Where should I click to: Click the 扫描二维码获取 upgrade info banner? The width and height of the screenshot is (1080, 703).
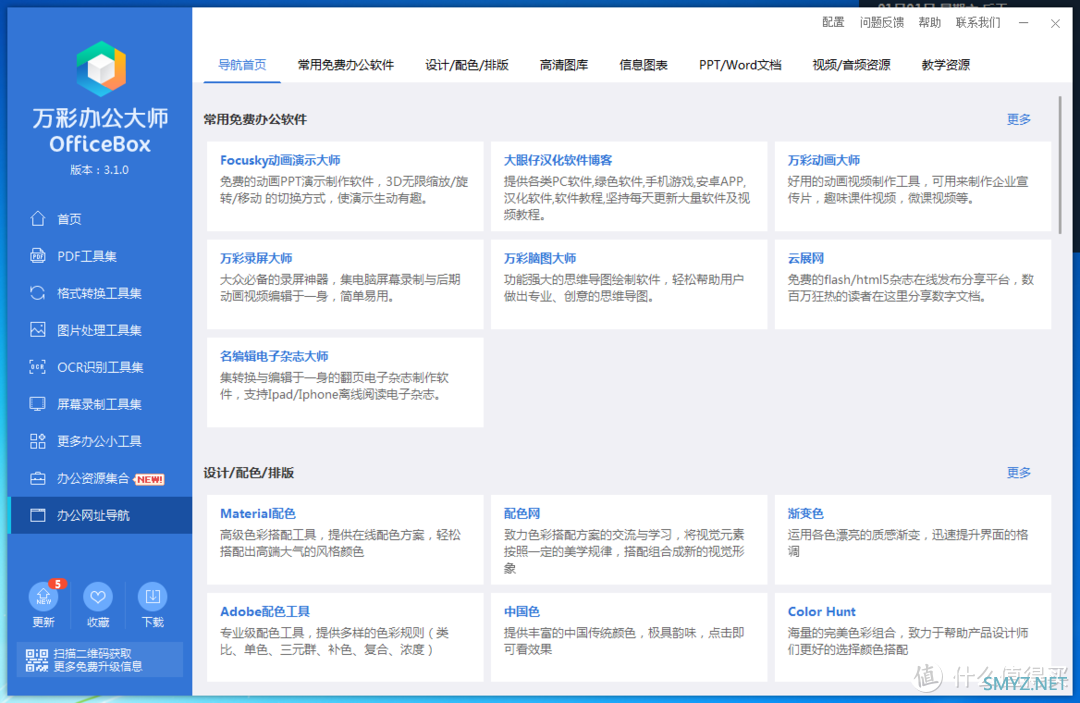[x=101, y=660]
